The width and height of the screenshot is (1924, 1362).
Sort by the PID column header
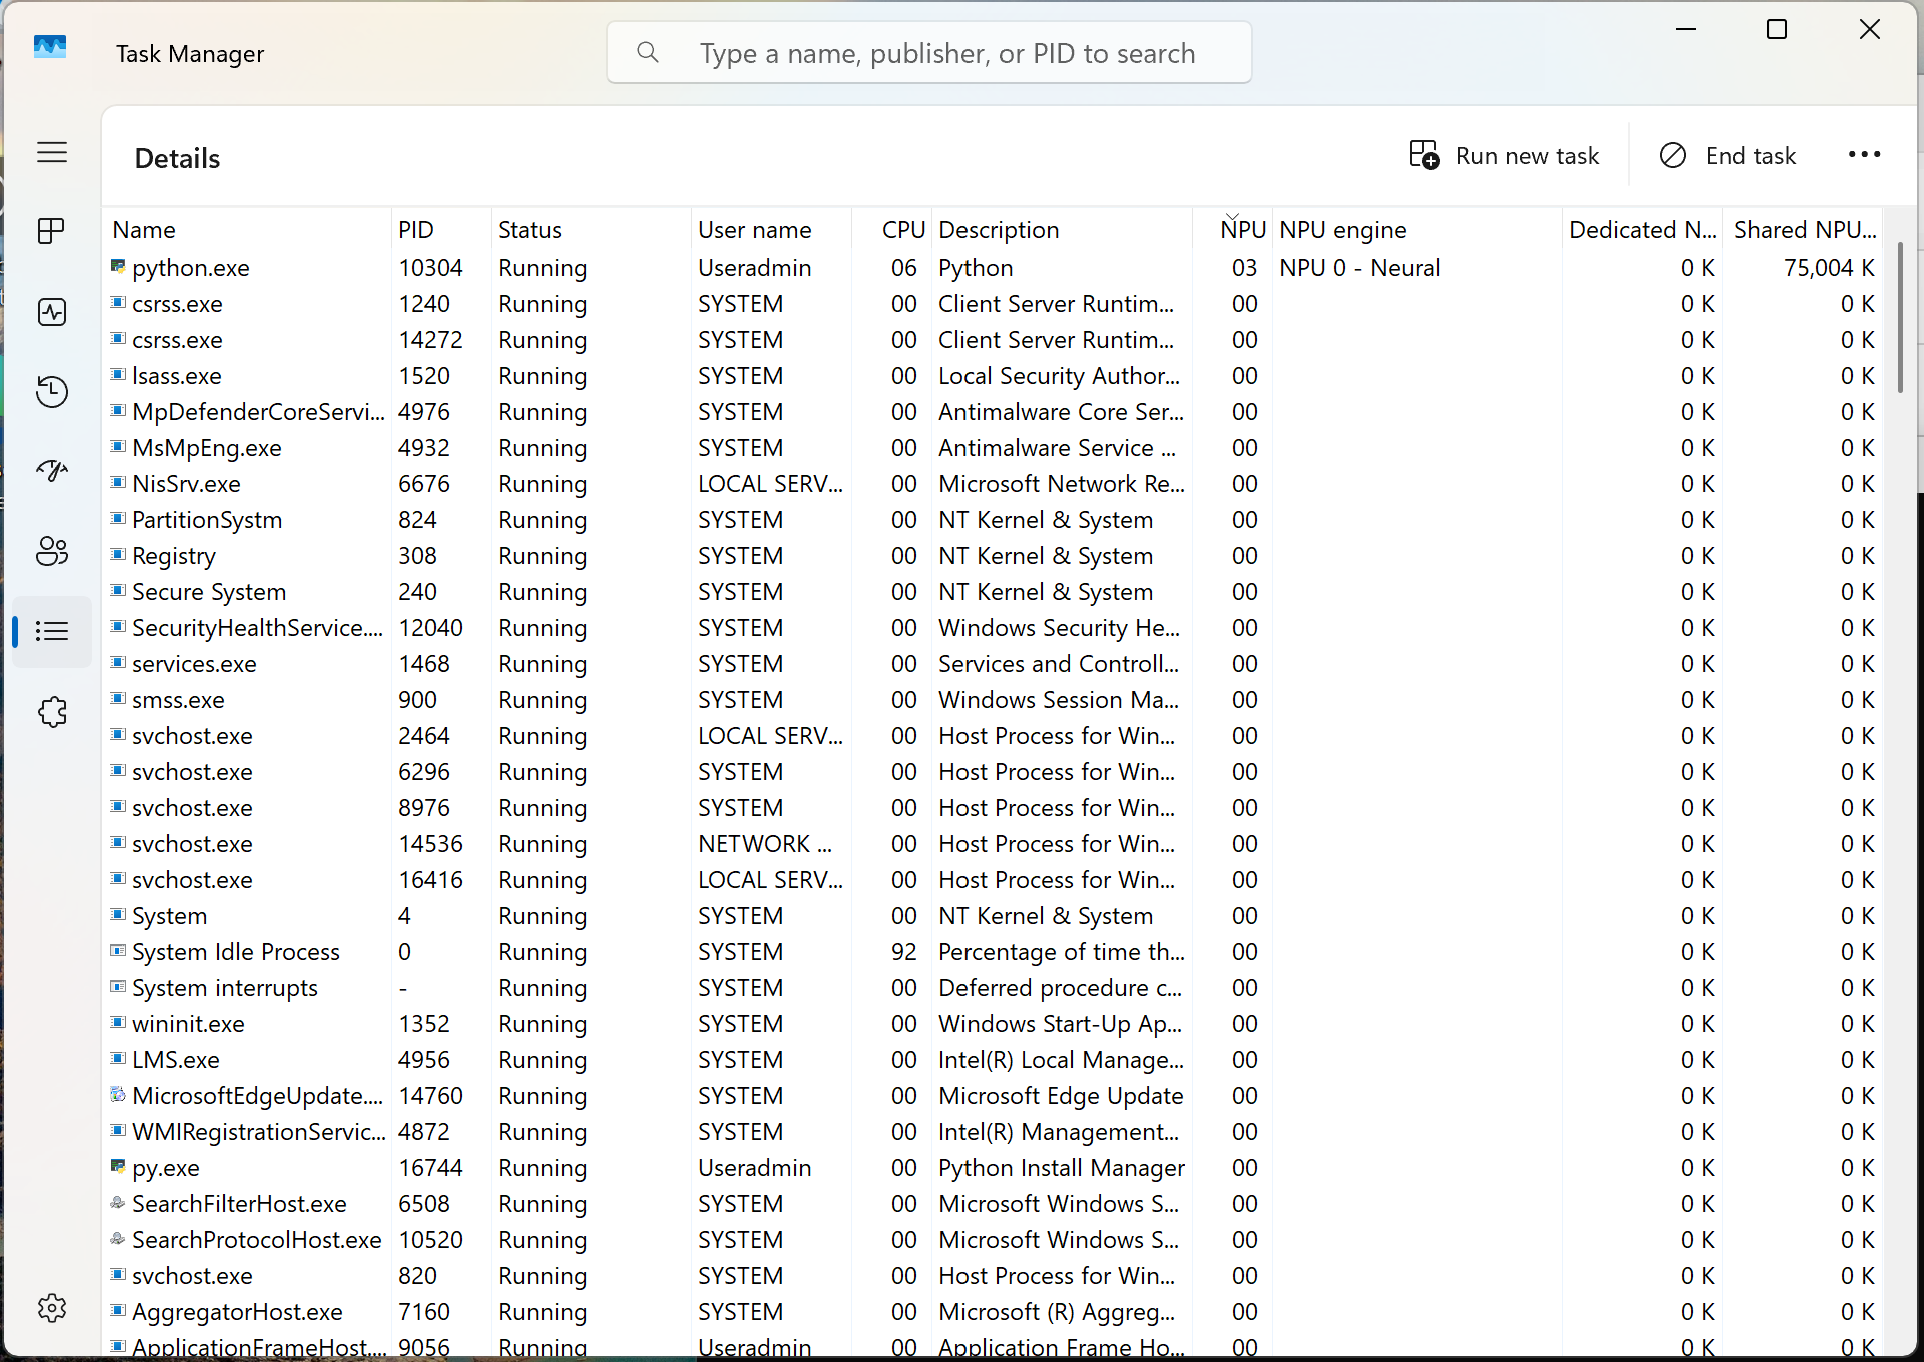pyautogui.click(x=440, y=230)
